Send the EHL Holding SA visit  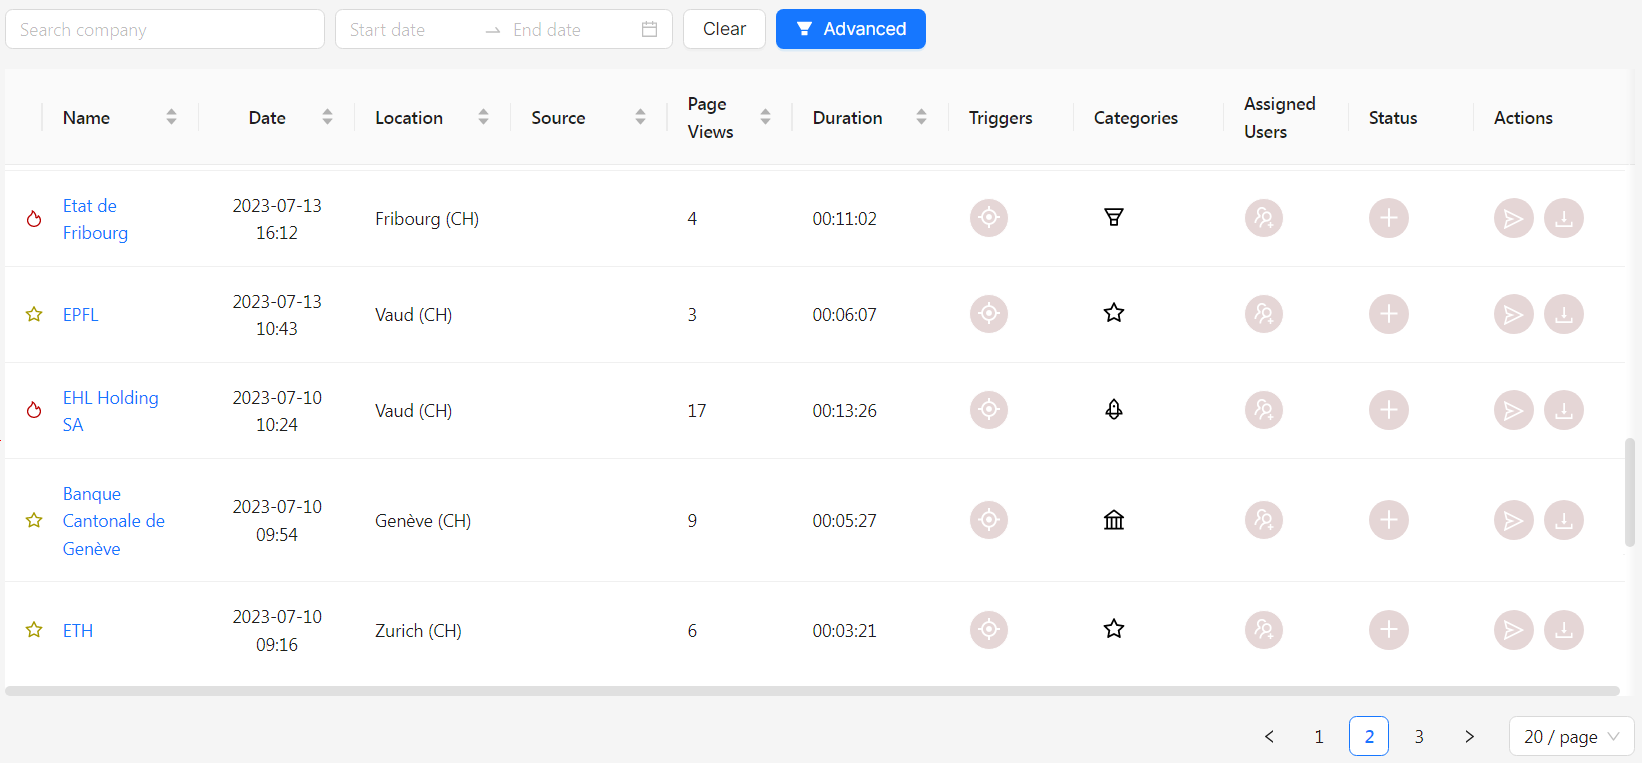coord(1514,410)
